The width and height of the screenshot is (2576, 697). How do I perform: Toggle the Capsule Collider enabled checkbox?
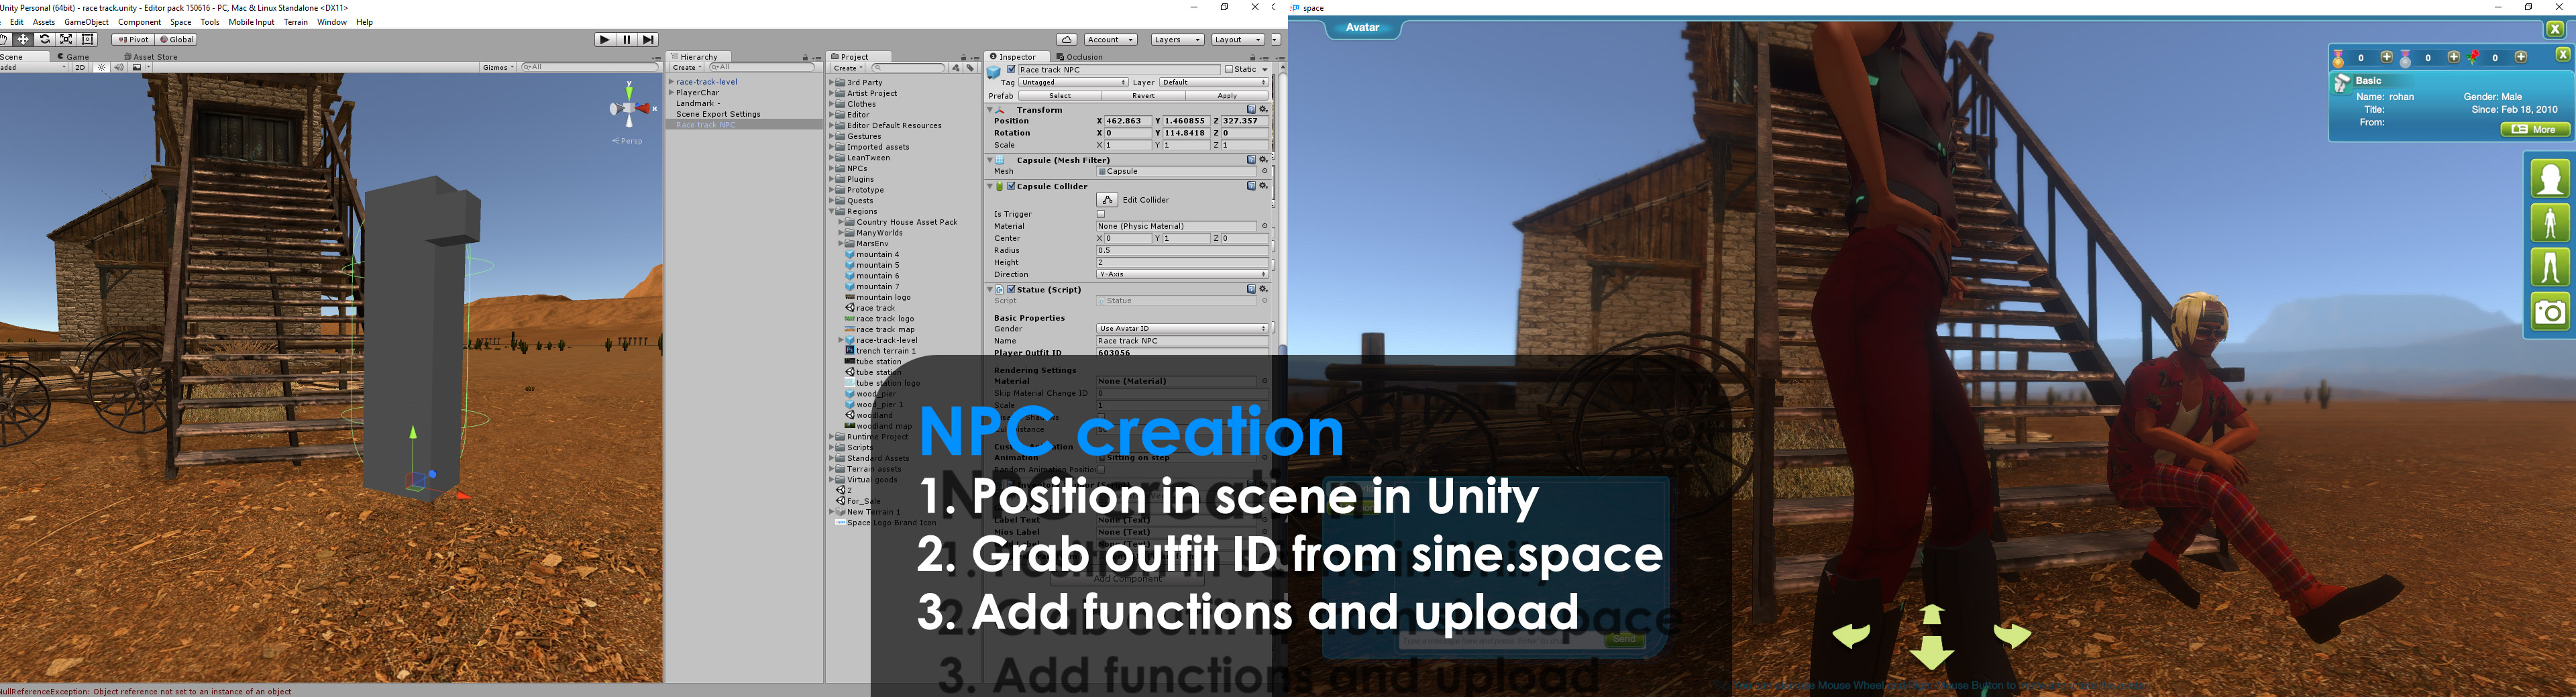pyautogui.click(x=1011, y=187)
